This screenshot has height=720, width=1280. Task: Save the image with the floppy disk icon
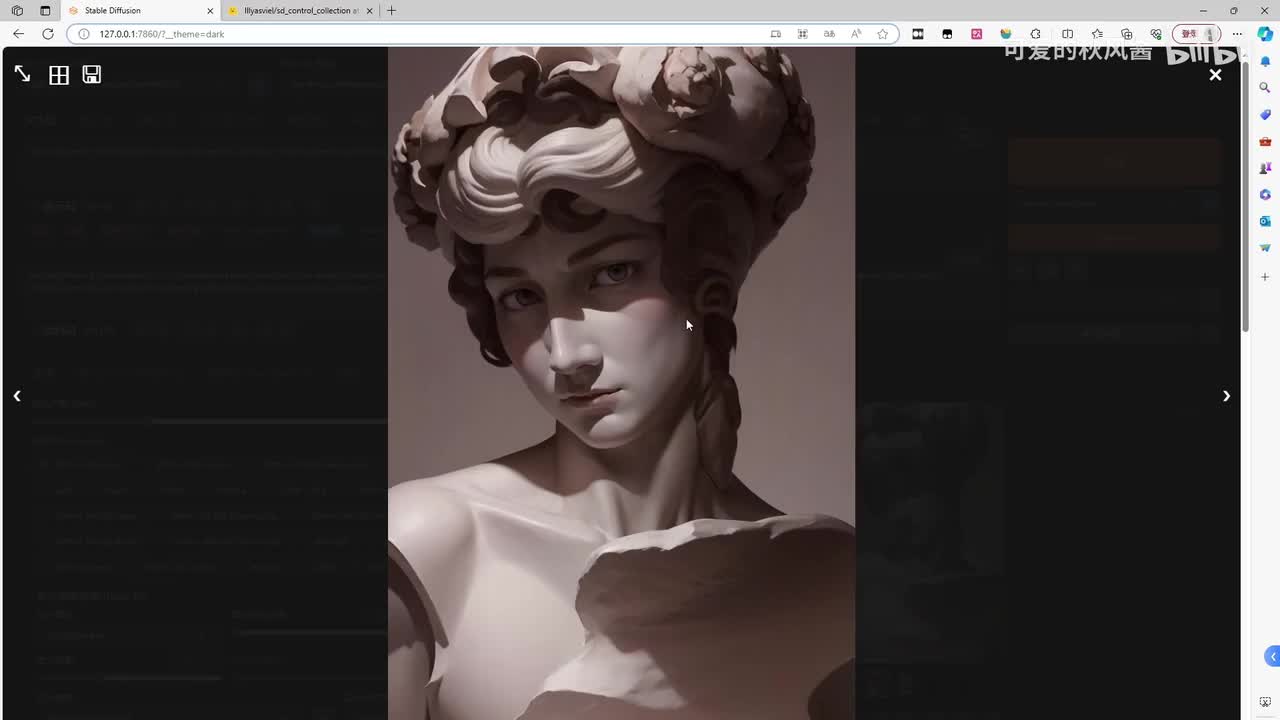[91, 74]
